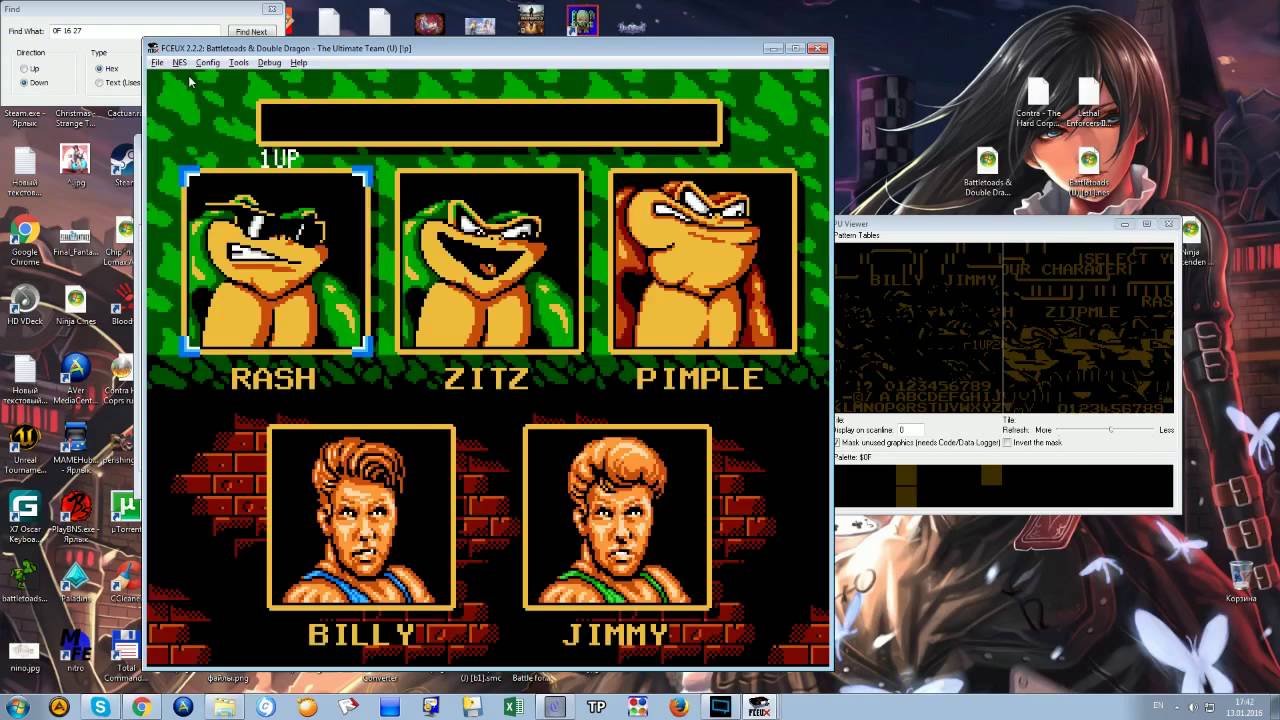This screenshot has width=1280, height=720.
Task: Open the Help menu in FCEUX
Action: tap(298, 62)
